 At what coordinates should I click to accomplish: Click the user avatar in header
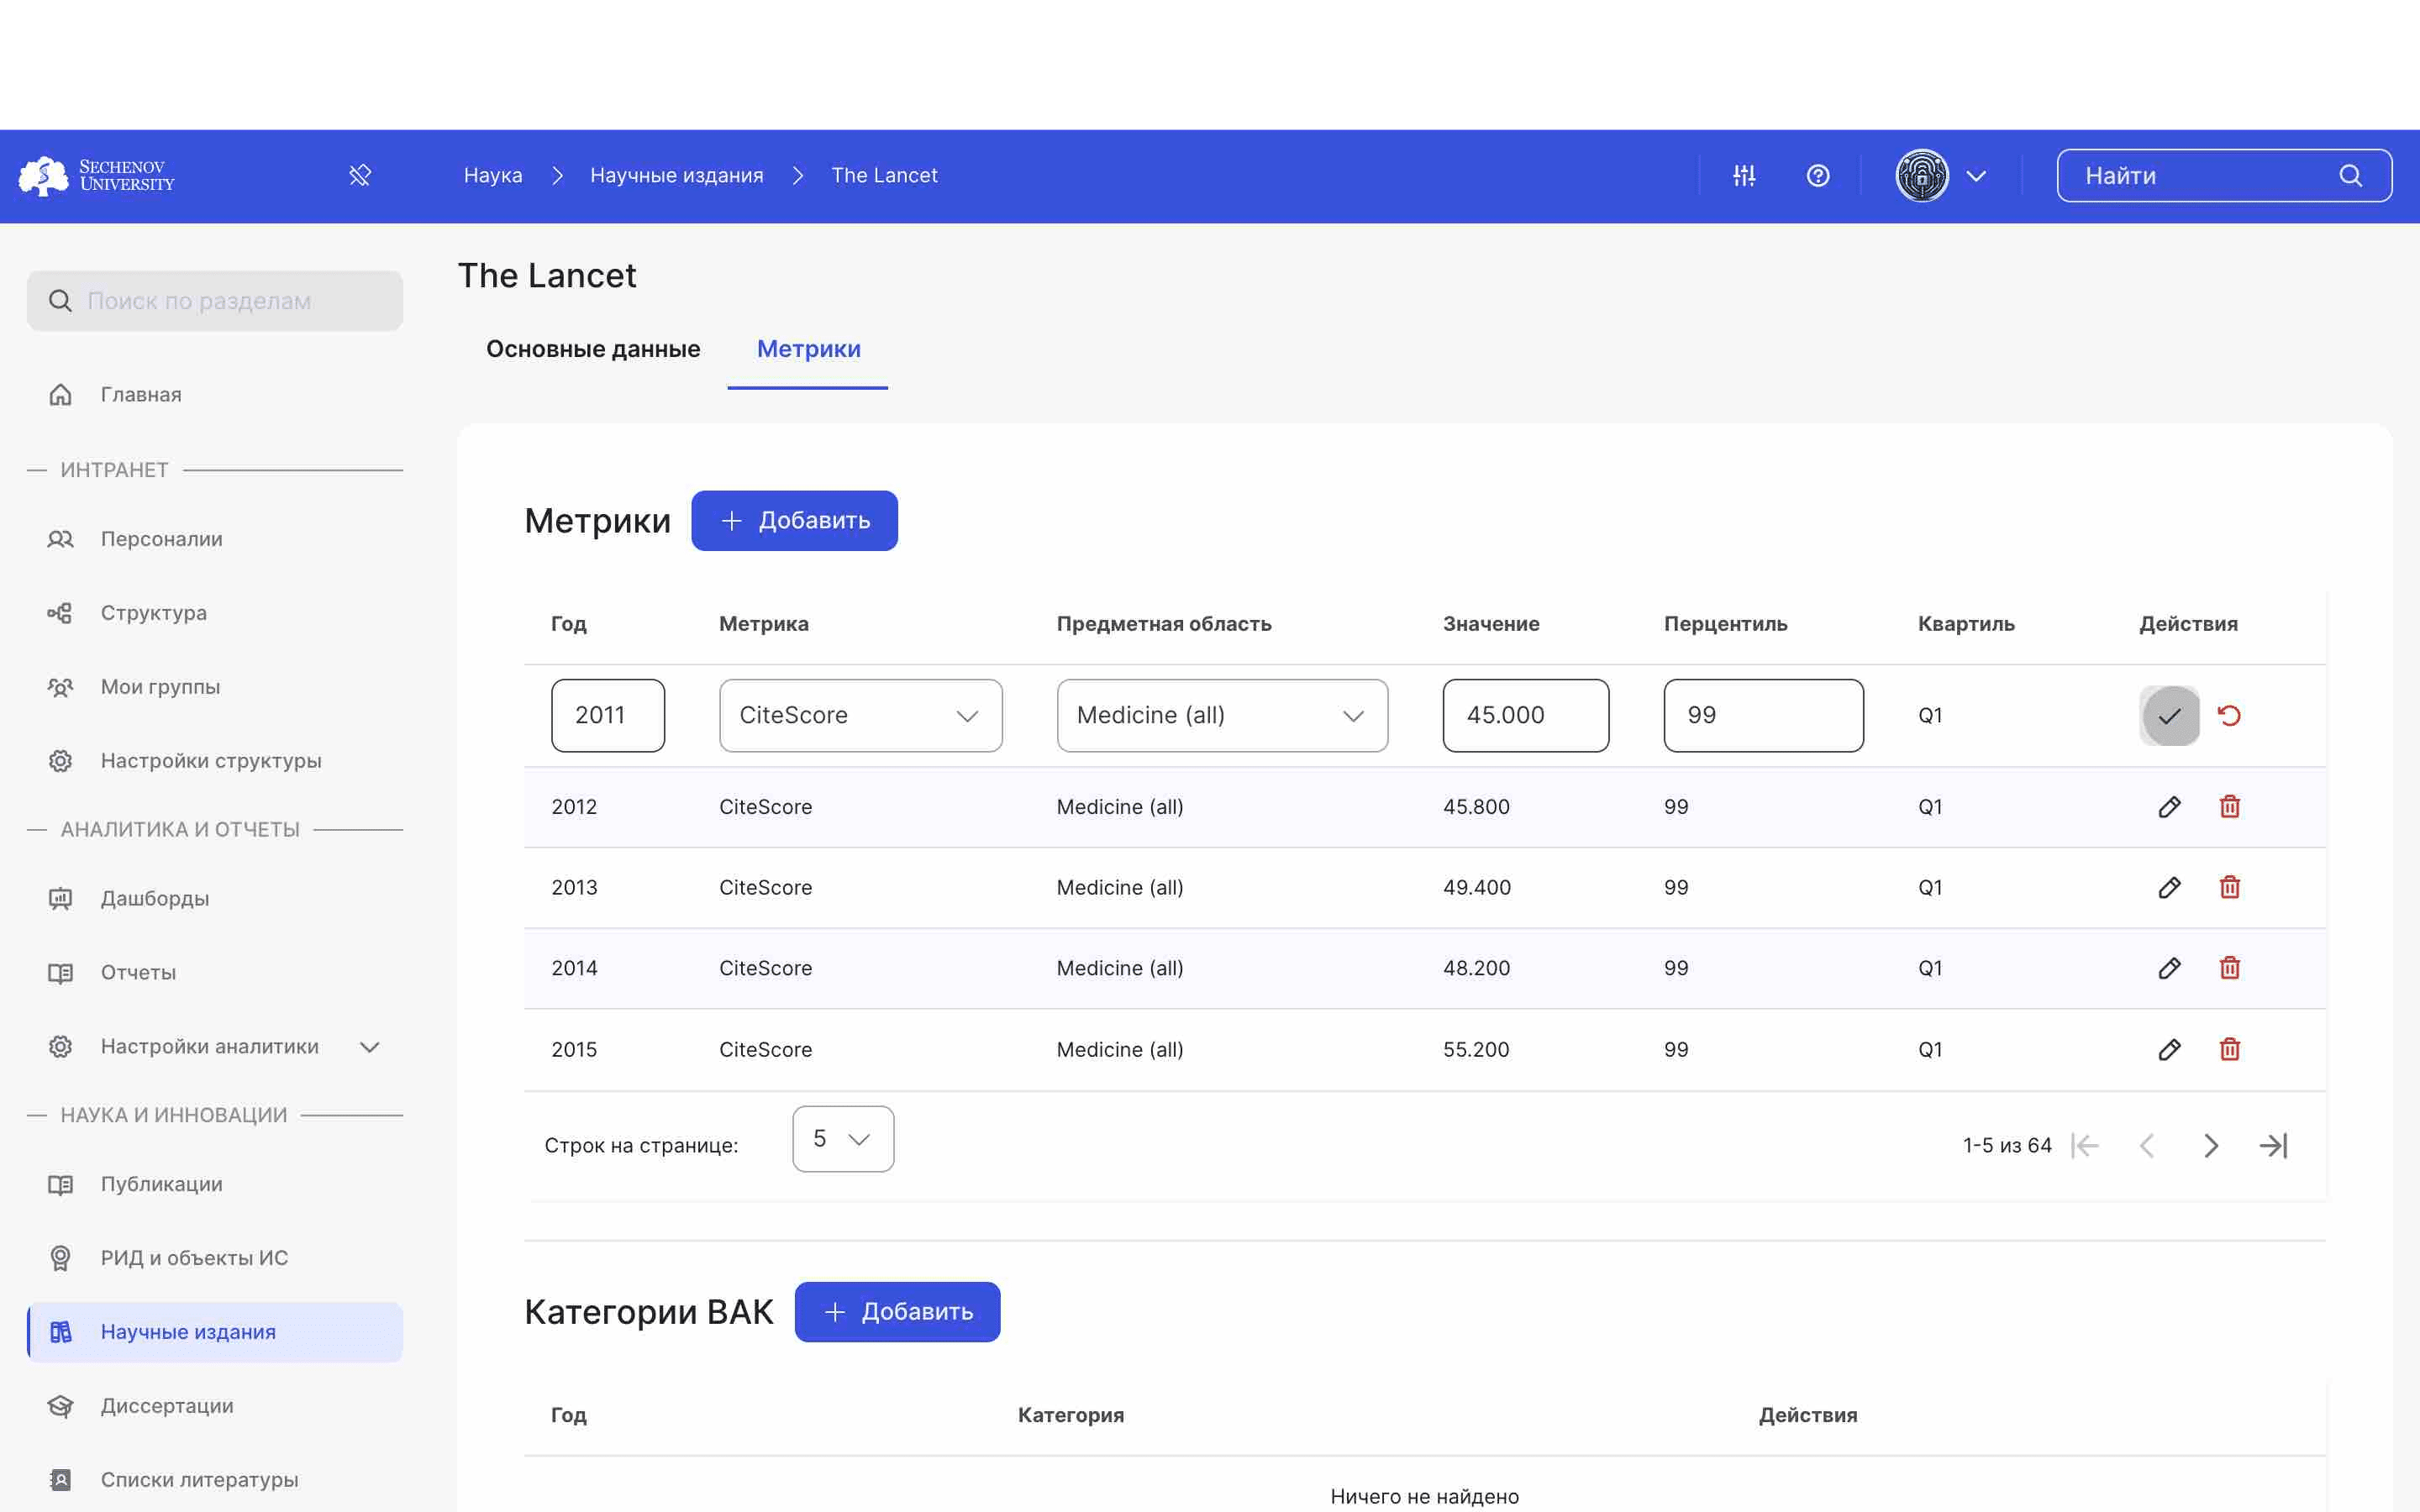pos(1922,176)
